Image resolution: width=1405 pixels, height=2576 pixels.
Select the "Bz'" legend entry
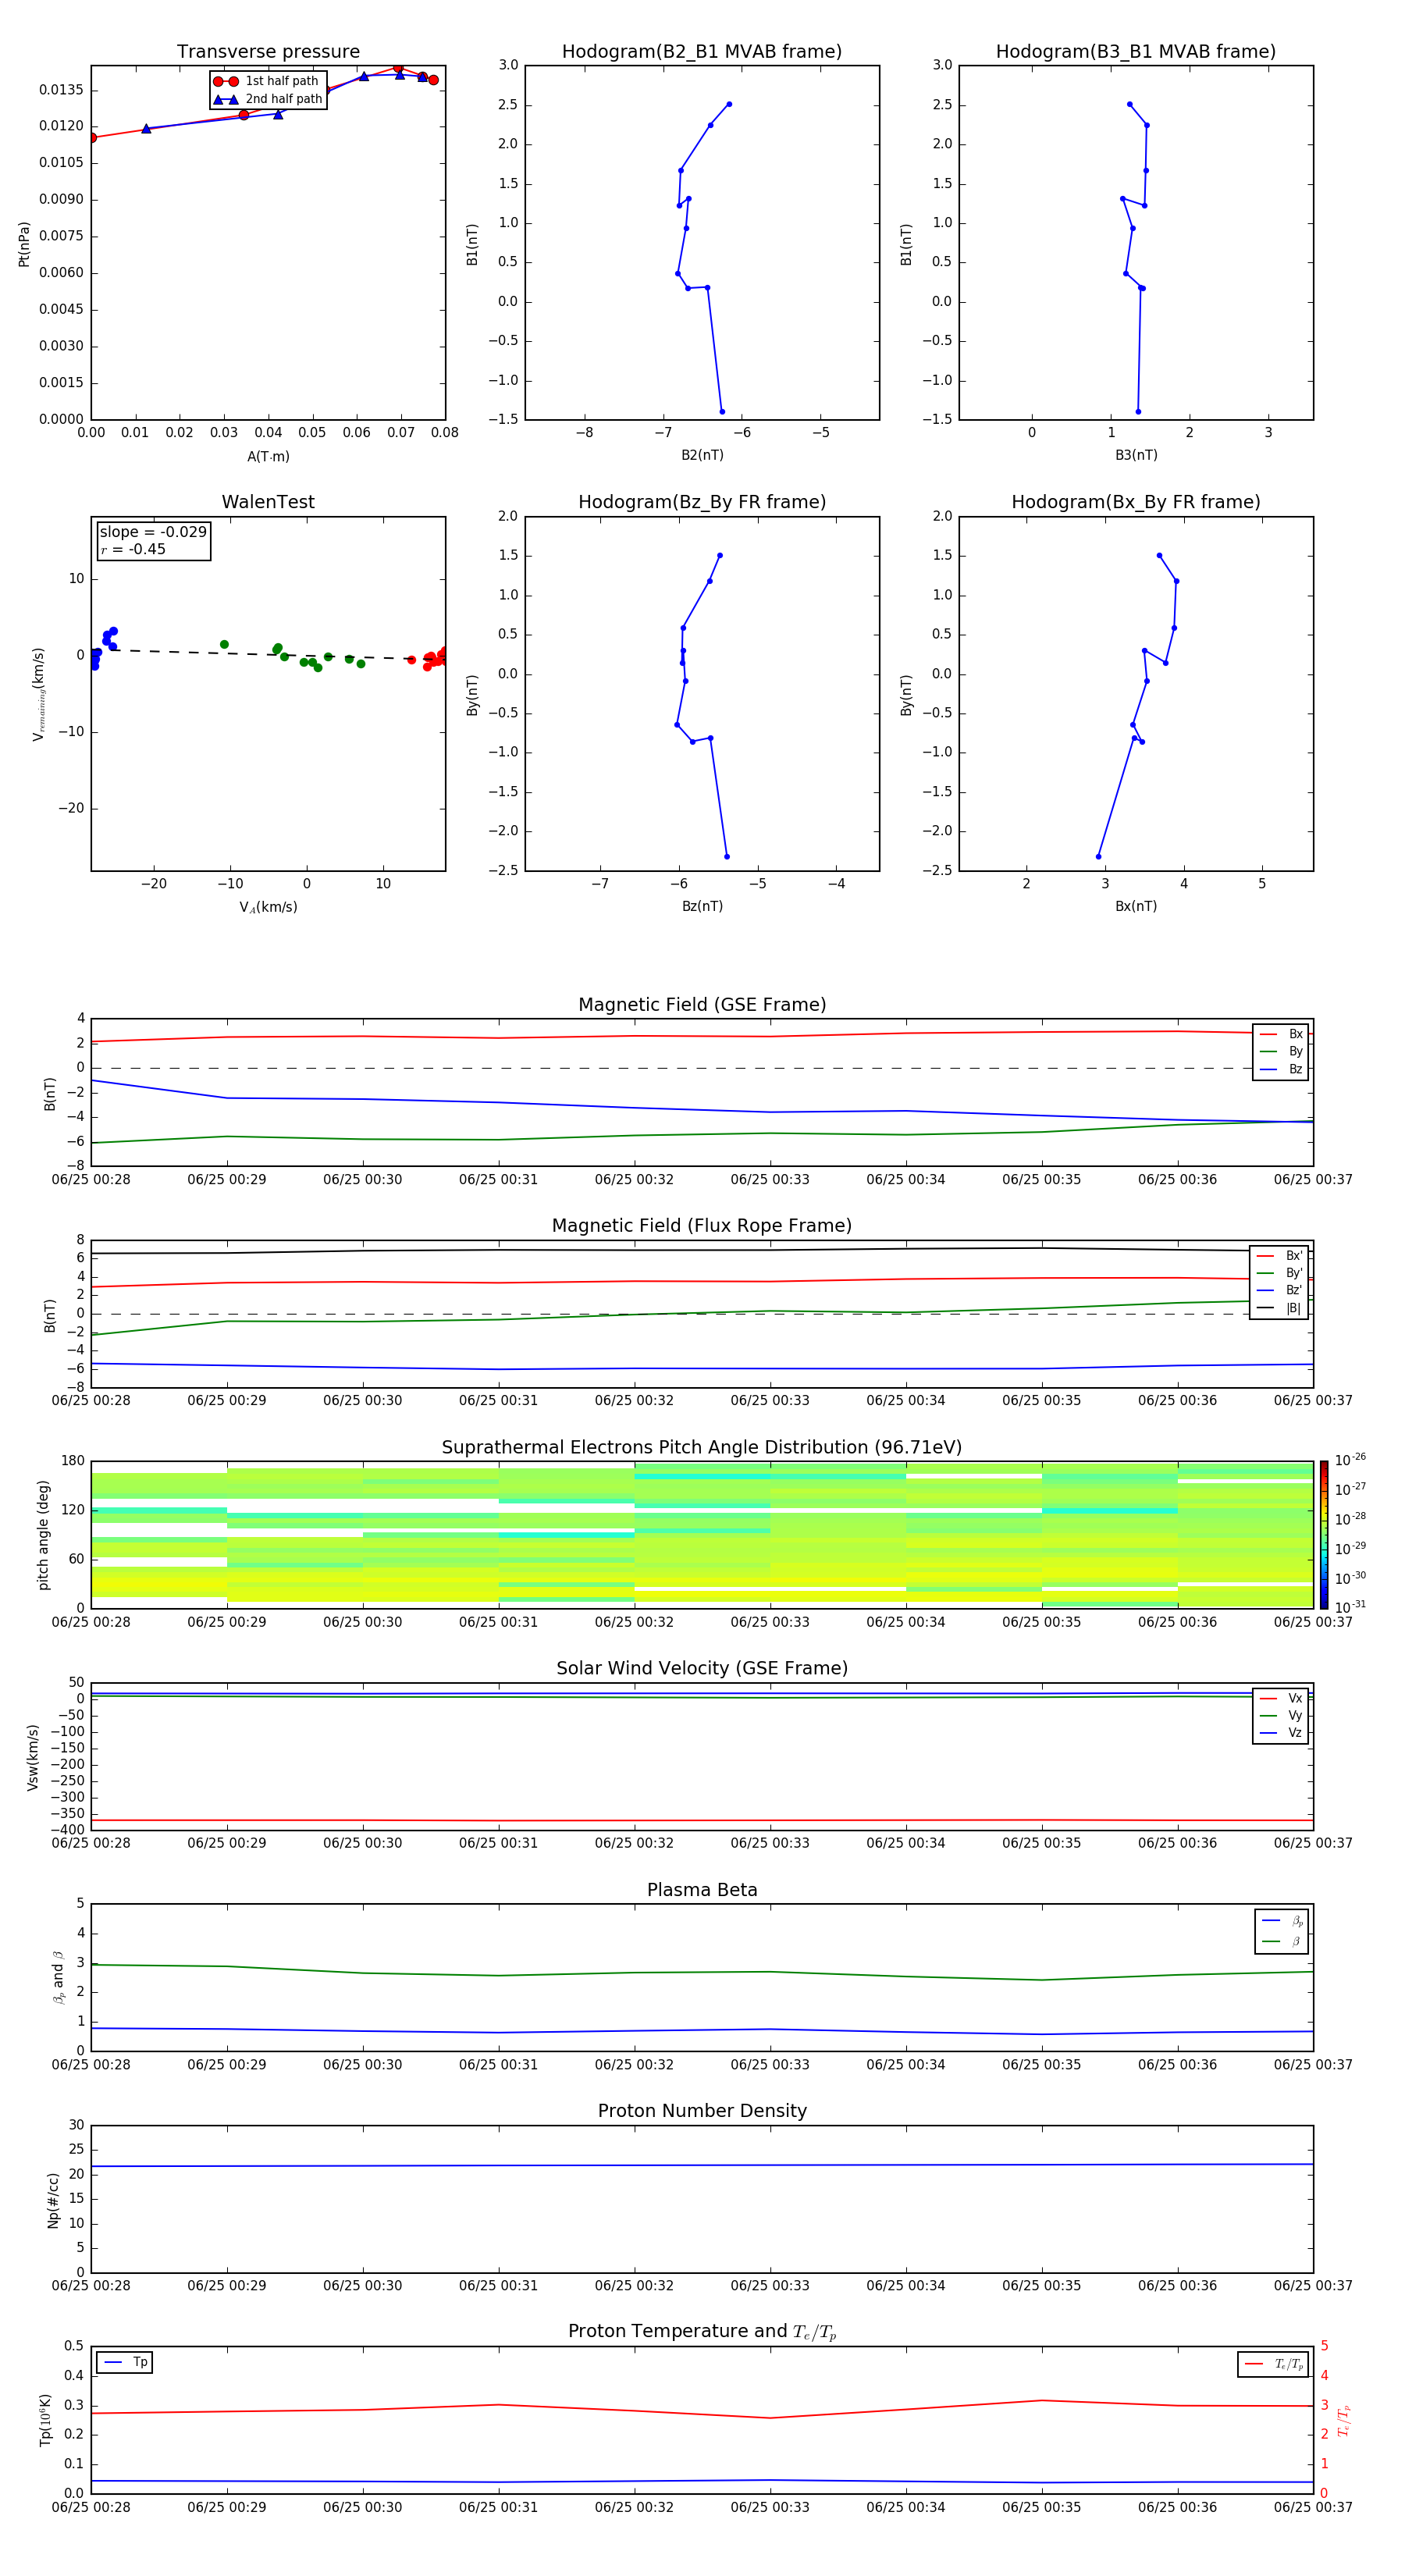(1280, 1291)
